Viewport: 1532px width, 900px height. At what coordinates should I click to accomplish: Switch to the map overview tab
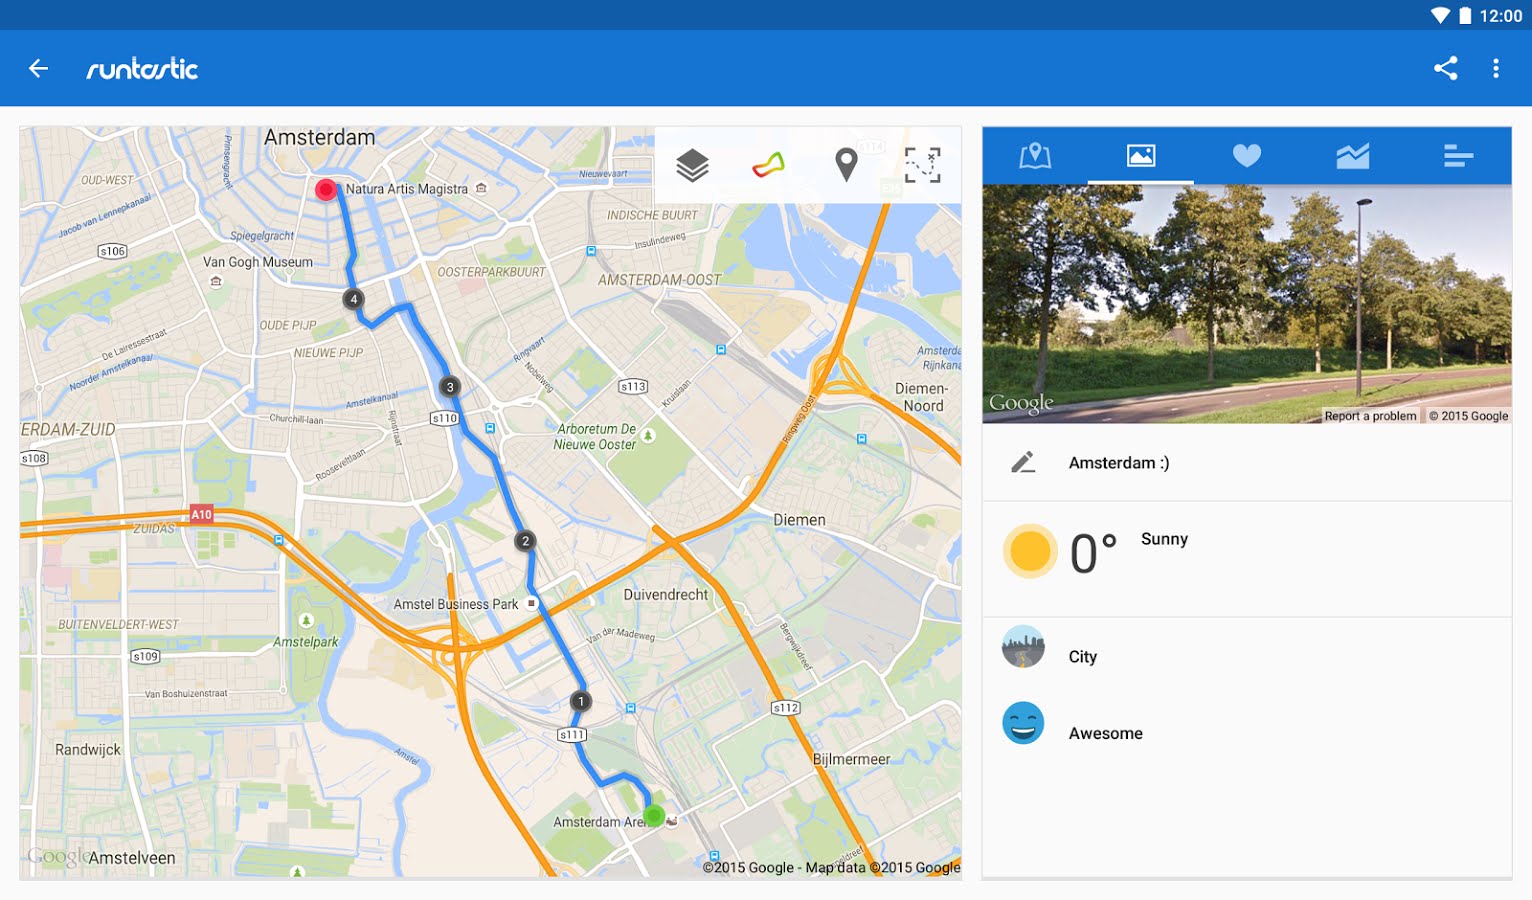[1035, 155]
